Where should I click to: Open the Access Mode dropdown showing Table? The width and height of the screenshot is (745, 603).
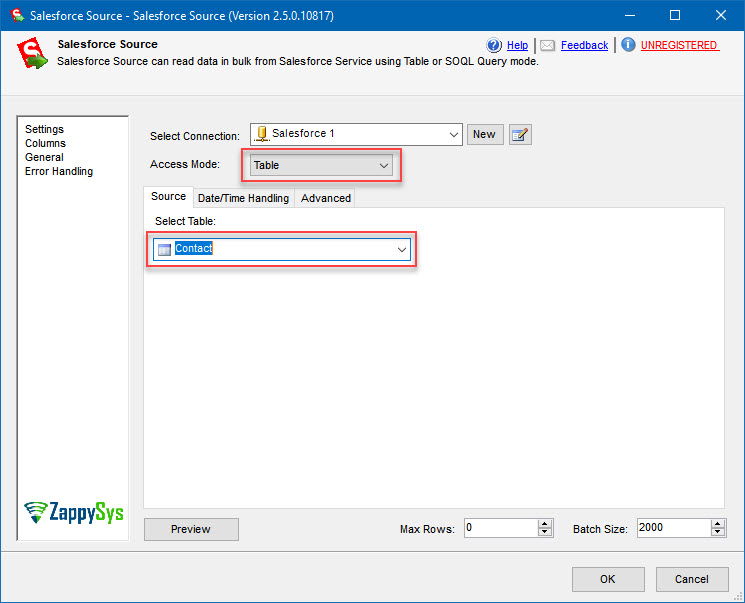click(321, 165)
